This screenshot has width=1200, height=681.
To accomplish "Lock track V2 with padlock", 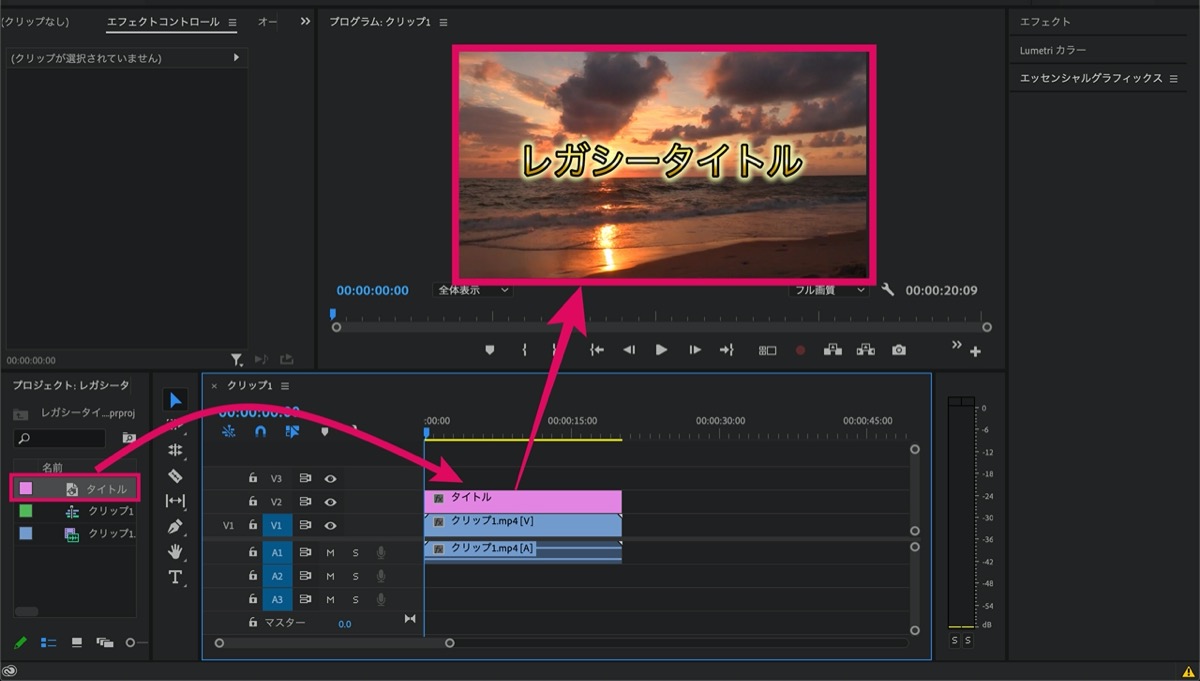I will (253, 502).
